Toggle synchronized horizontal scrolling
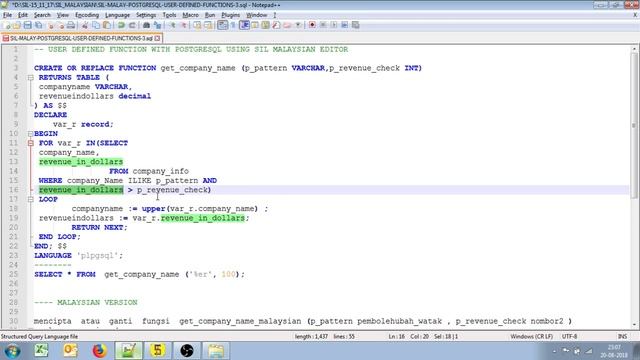Image resolution: width=640 pixels, height=360 pixels. [x=208, y=25]
